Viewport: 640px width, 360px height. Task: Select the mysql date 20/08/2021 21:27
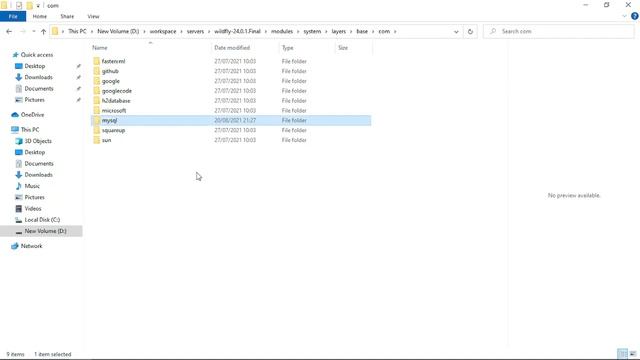pos(235,120)
